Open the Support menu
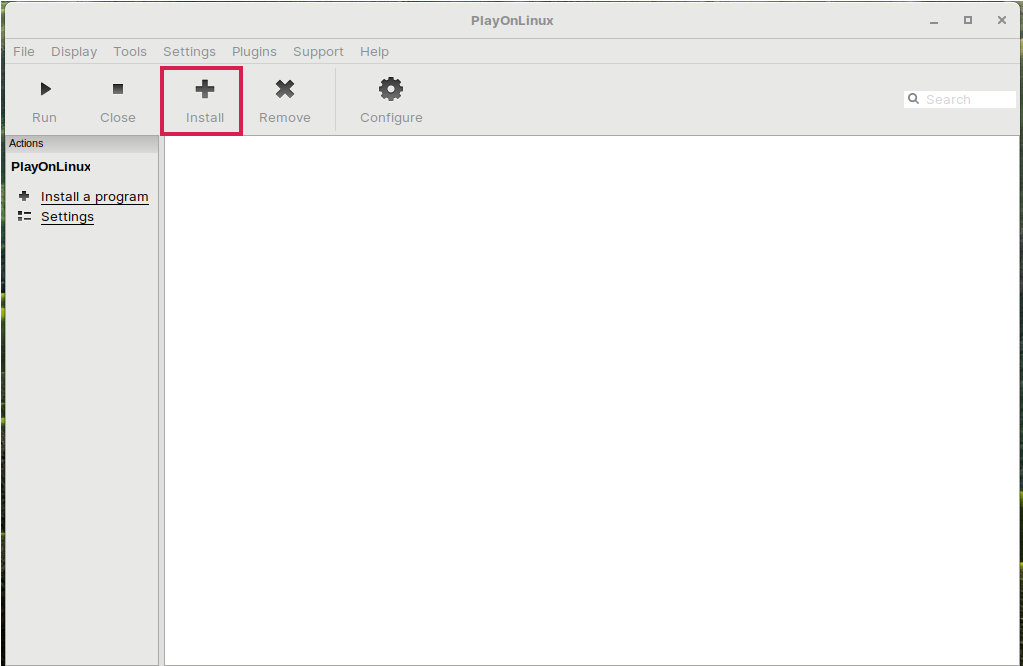The height and width of the screenshot is (666, 1023). (x=318, y=52)
